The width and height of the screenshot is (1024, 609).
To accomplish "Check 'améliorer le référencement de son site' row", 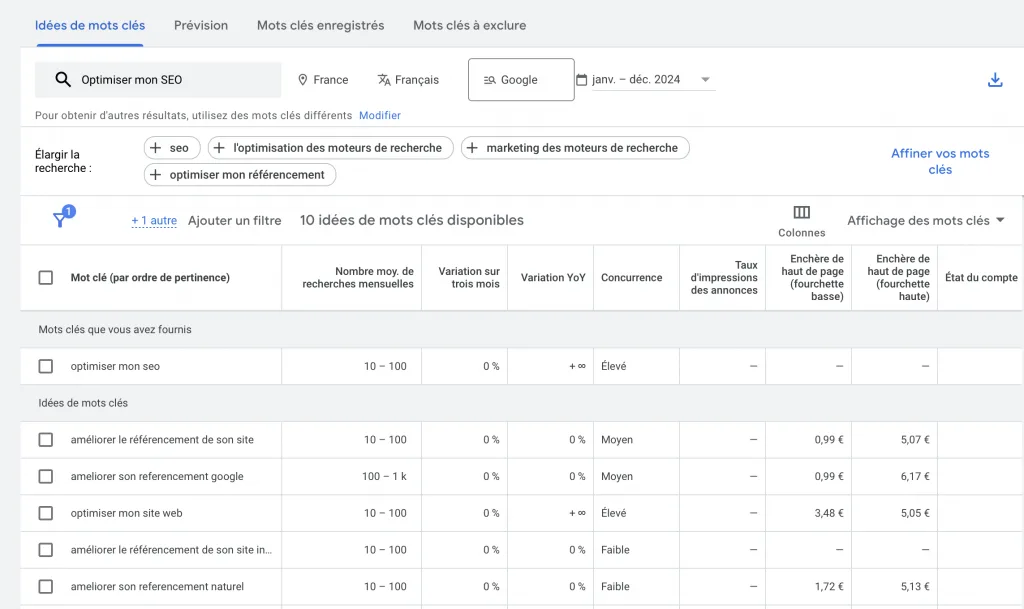I will point(46,439).
